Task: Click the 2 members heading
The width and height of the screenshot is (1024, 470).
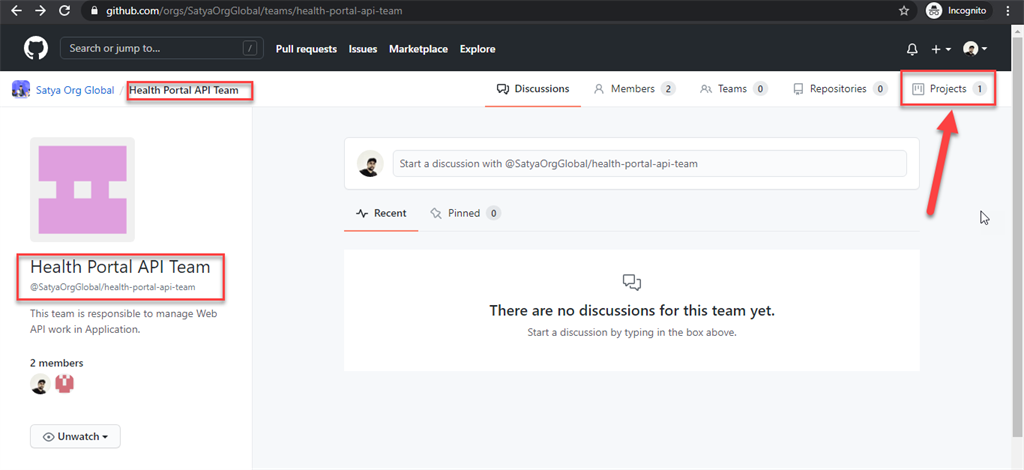Action: [57, 363]
